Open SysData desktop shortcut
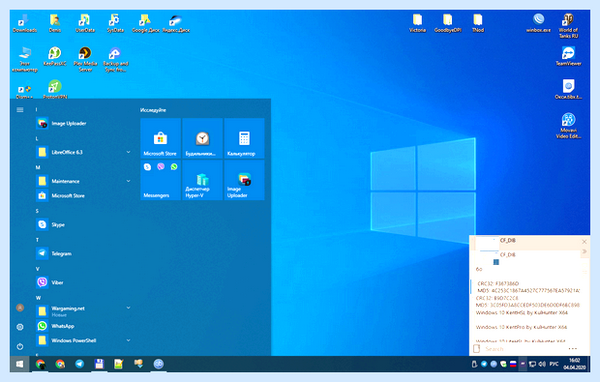600x382 pixels. tap(115, 23)
